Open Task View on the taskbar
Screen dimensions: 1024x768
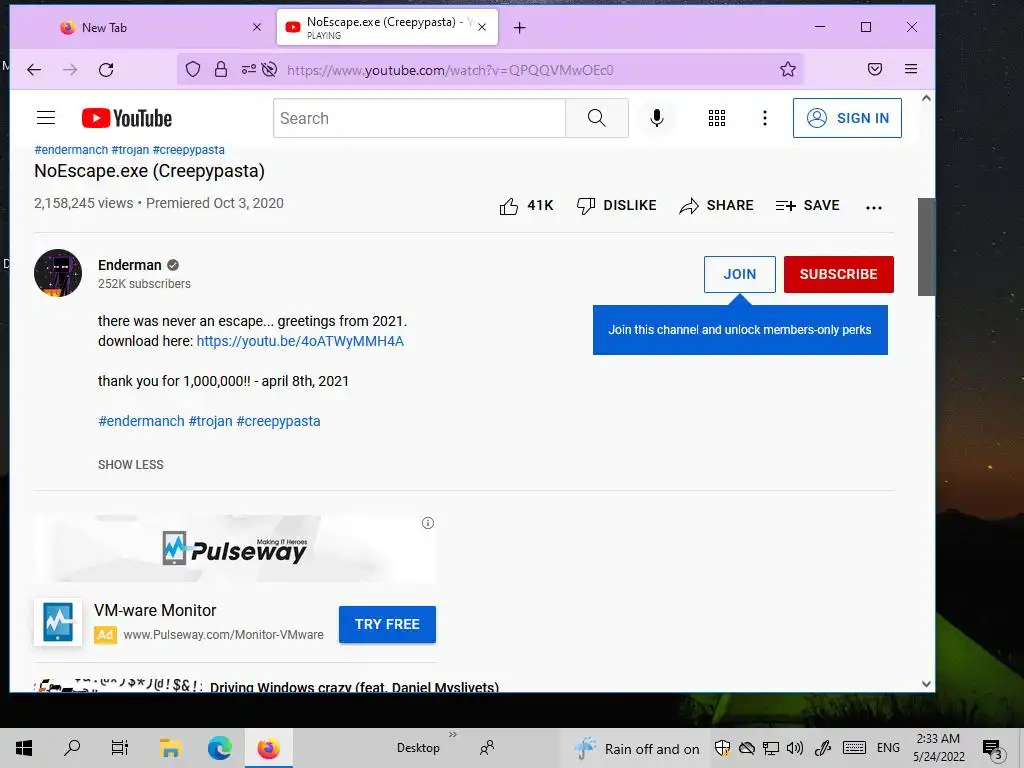pos(120,748)
